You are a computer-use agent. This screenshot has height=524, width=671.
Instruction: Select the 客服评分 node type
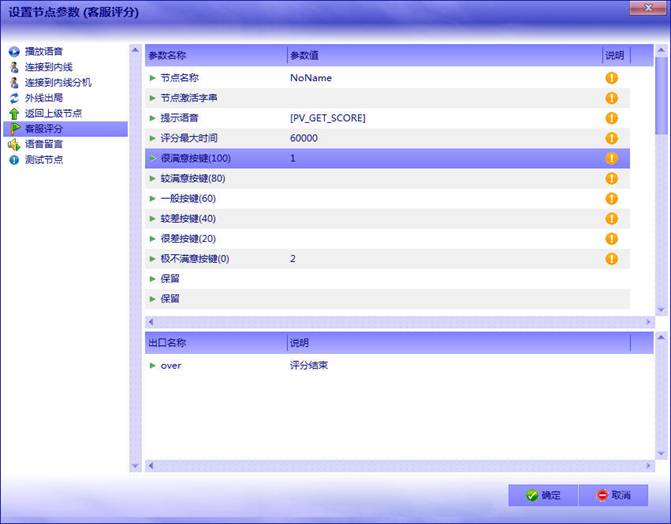[x=44, y=129]
